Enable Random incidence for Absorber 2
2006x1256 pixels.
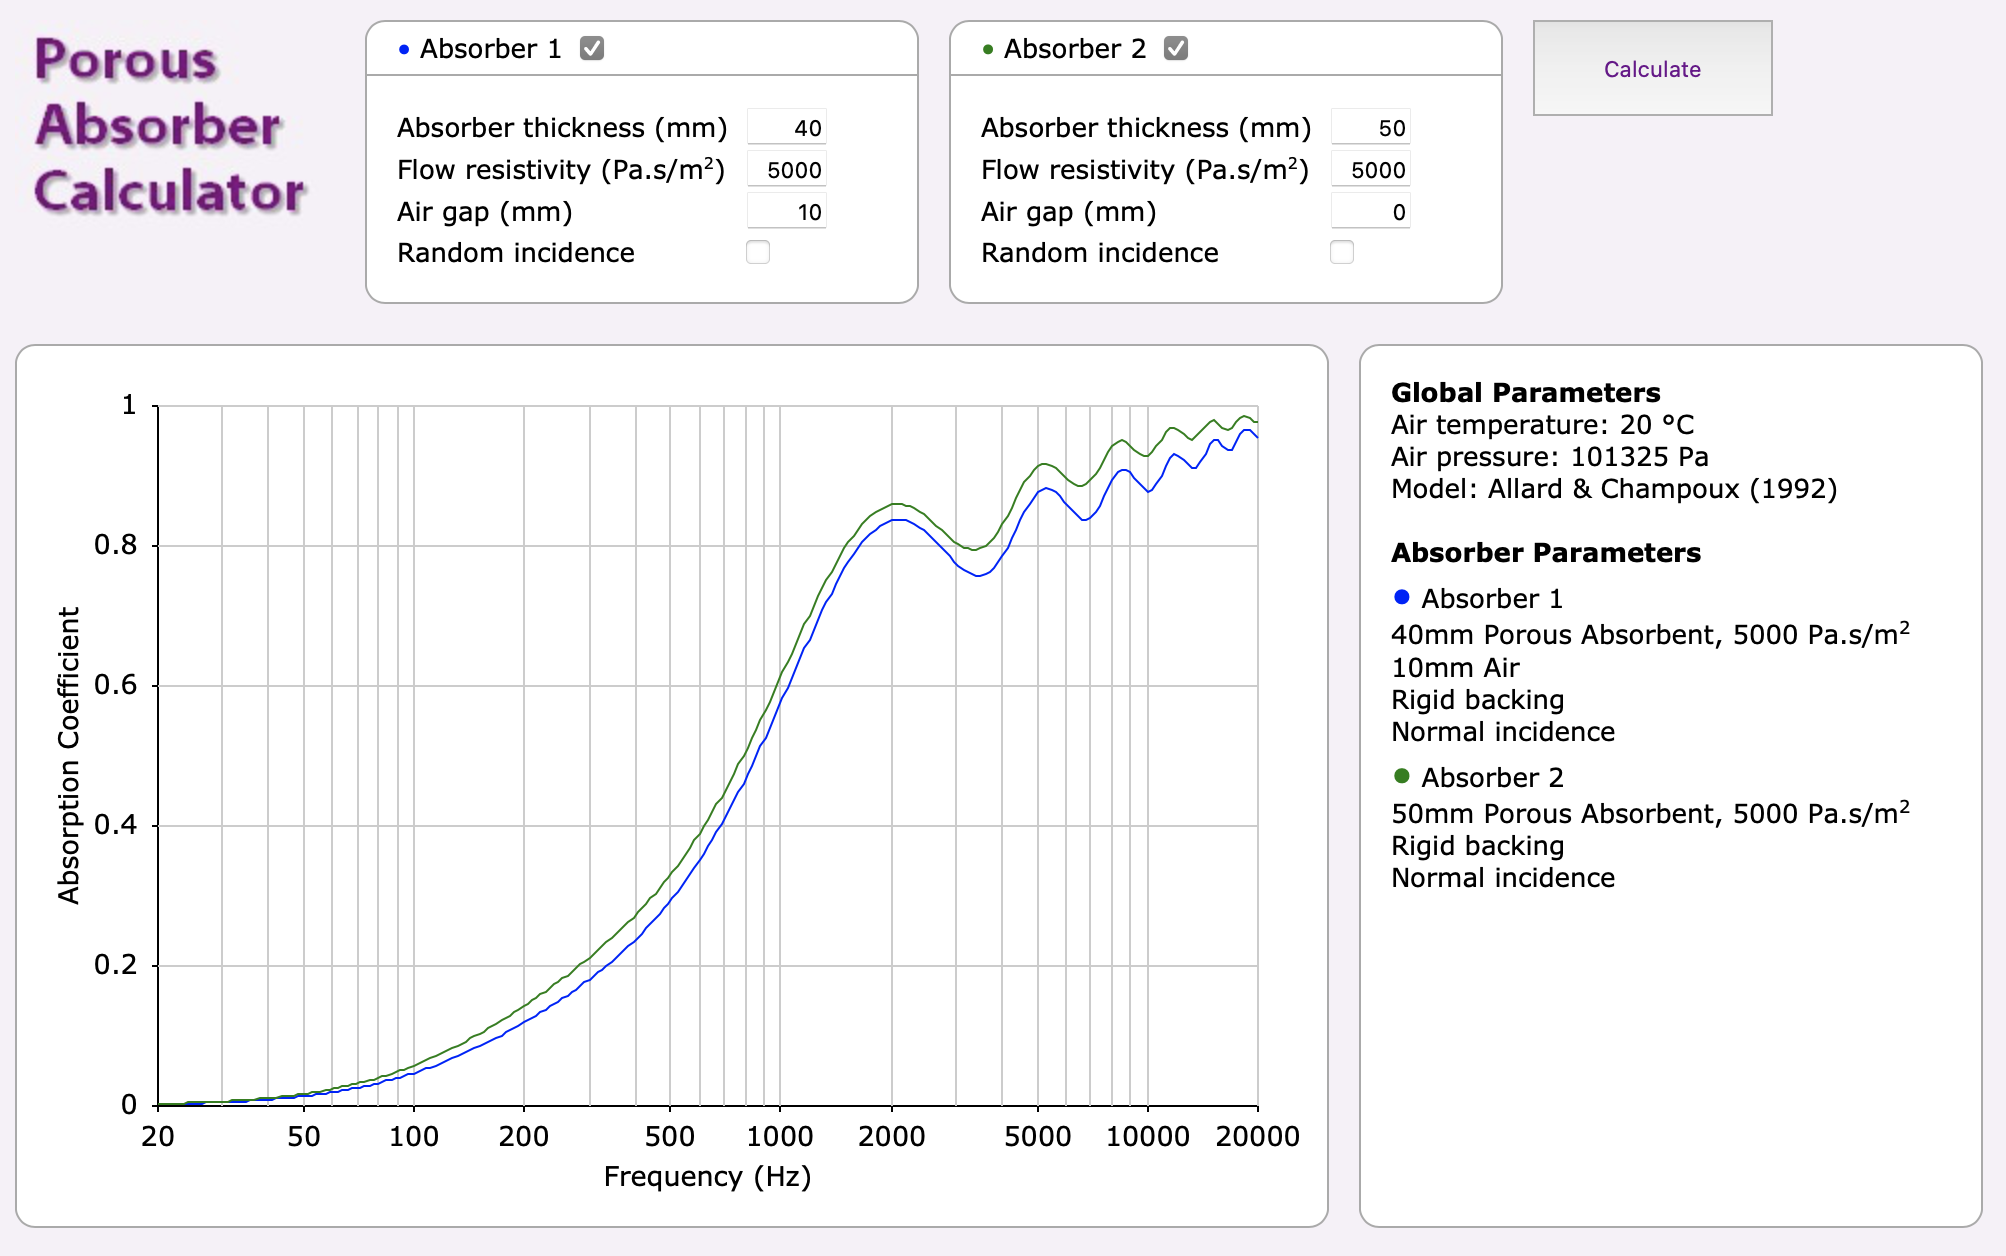1342,252
